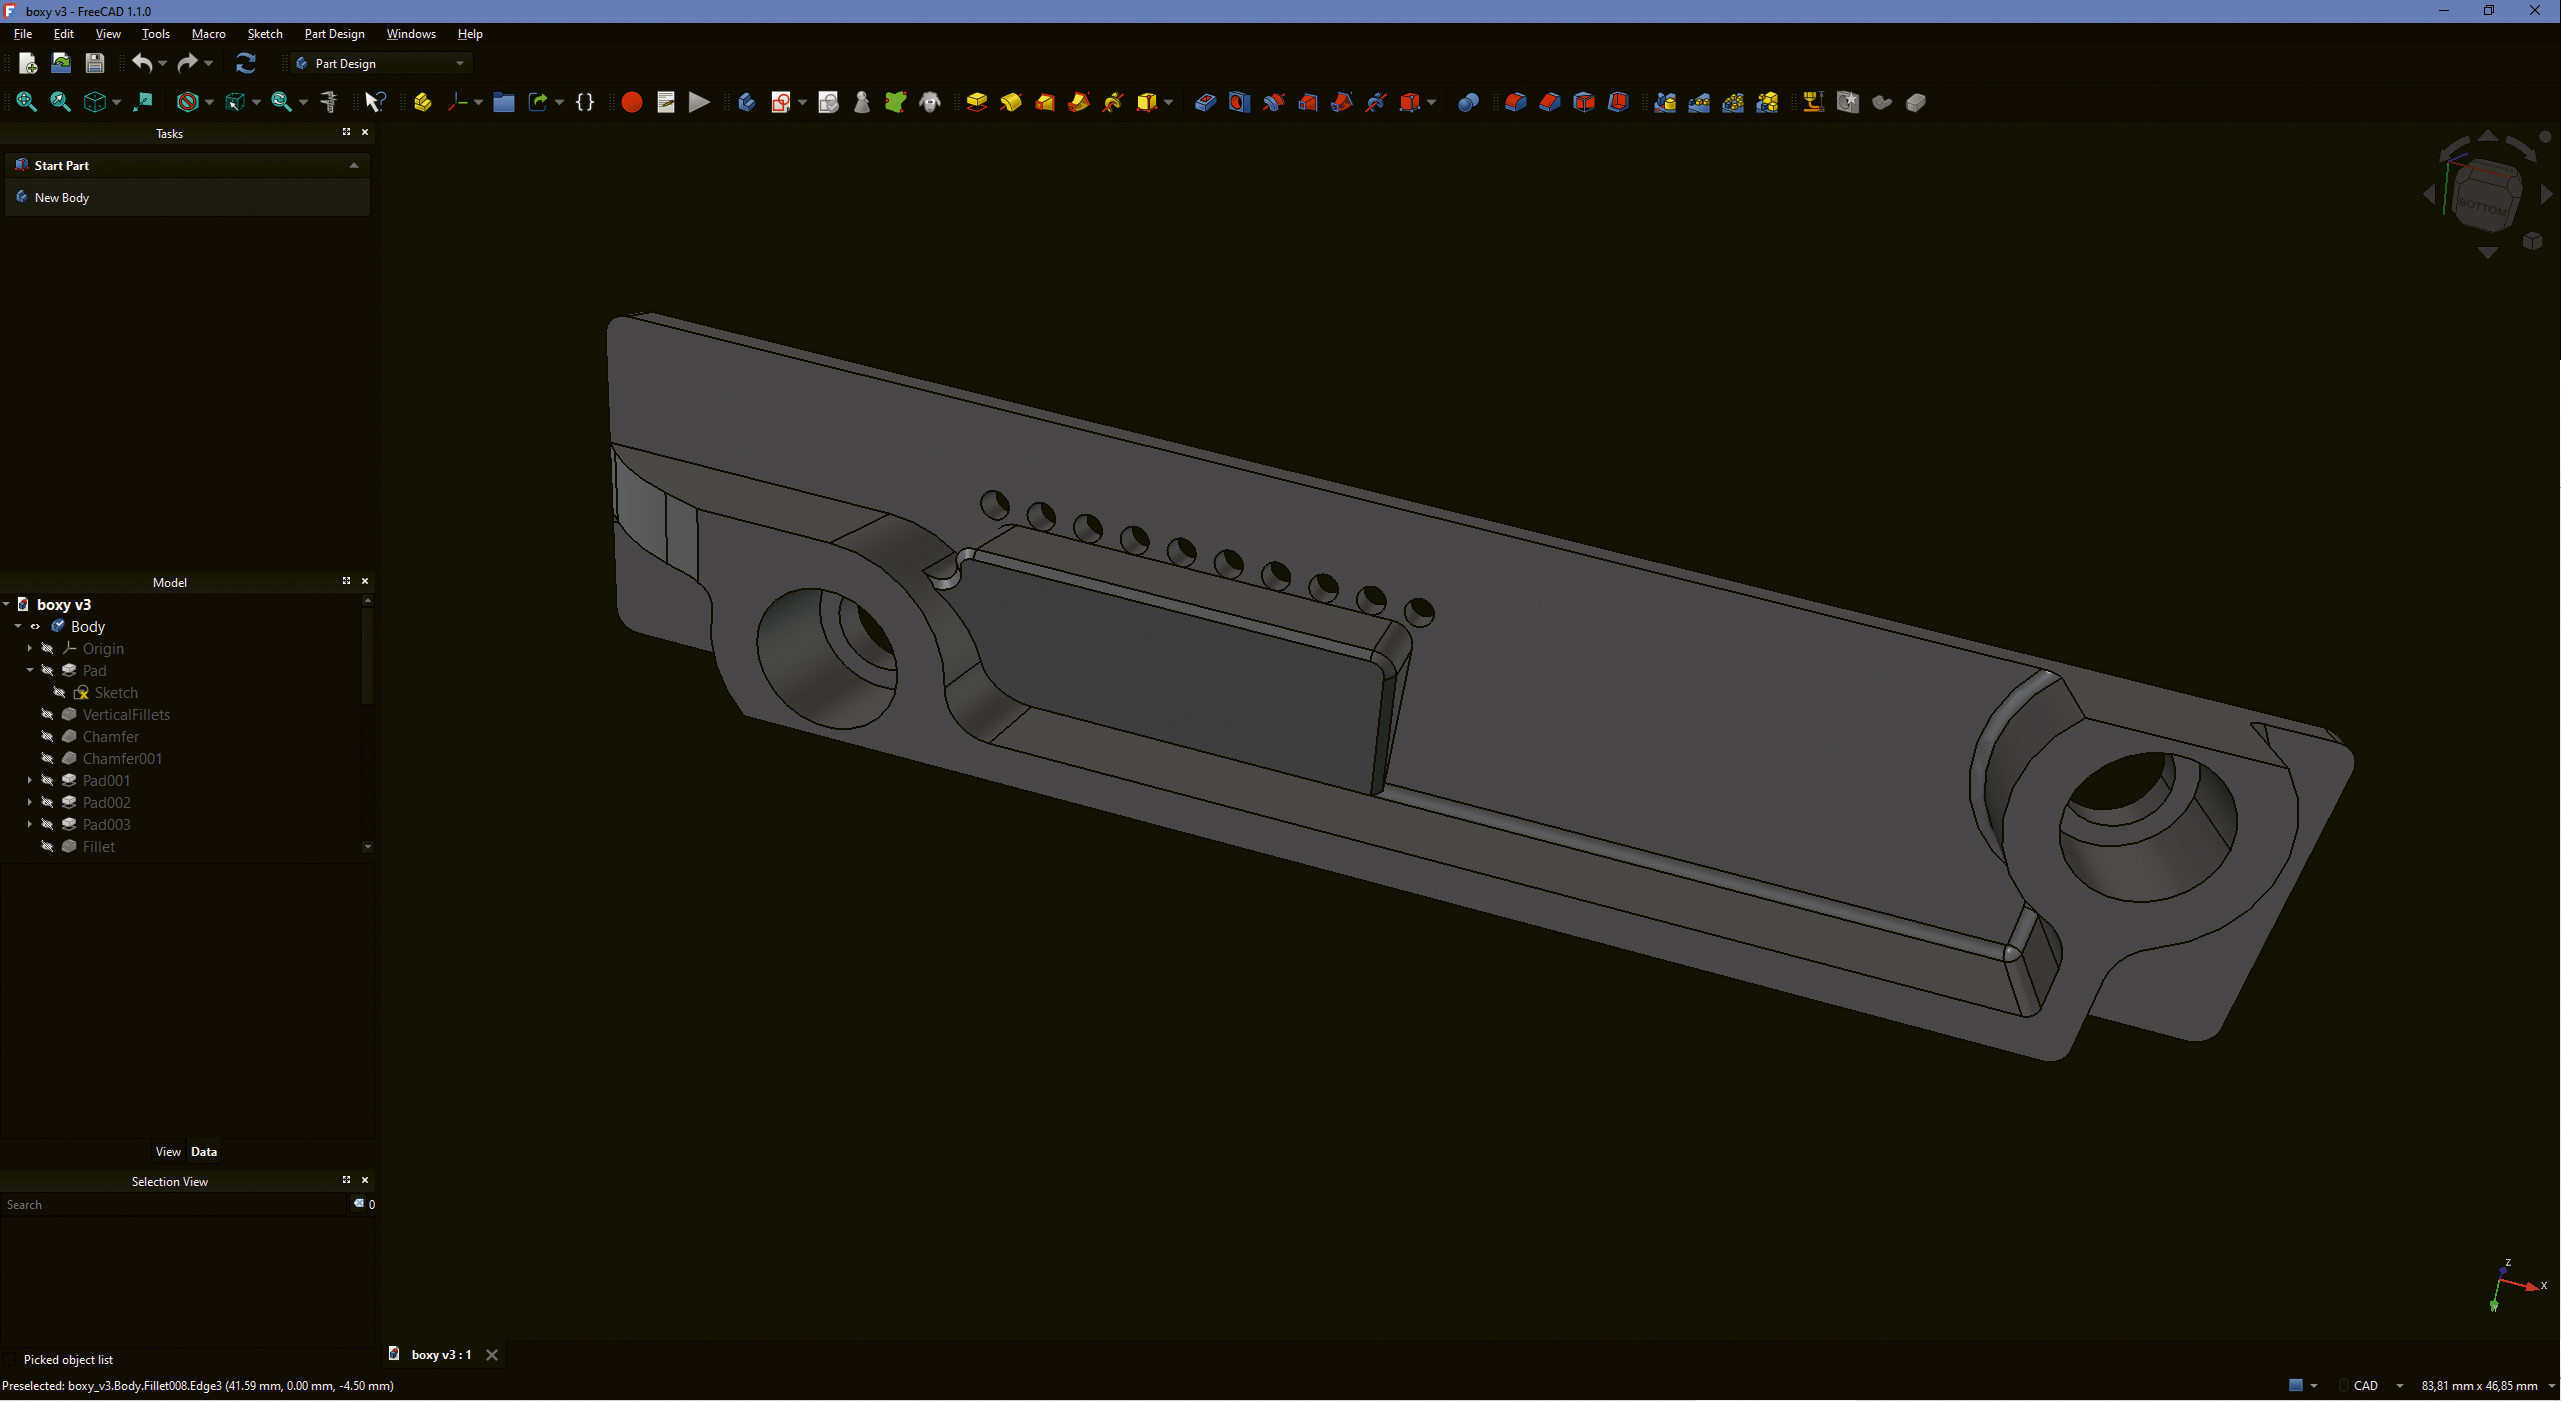
Task: Select the Thickness tool
Action: [x=1618, y=102]
